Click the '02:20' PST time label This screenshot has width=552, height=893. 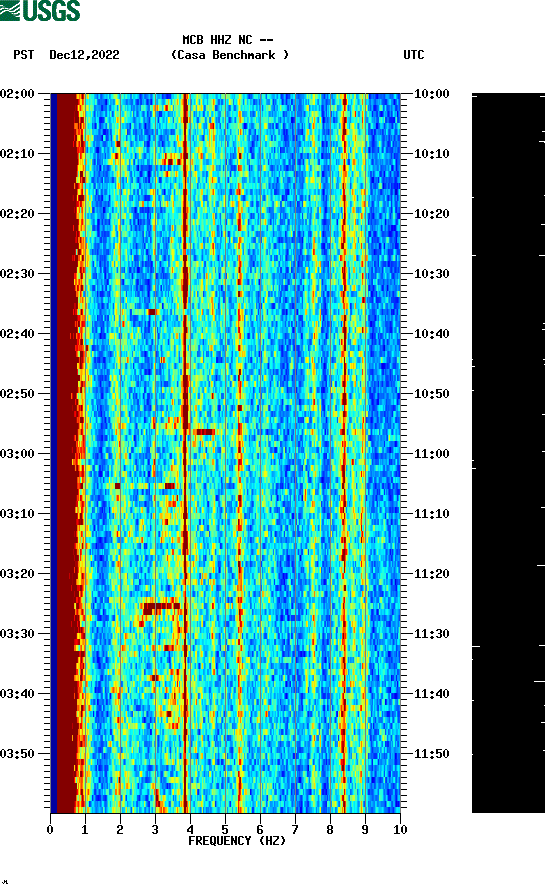click(17, 214)
